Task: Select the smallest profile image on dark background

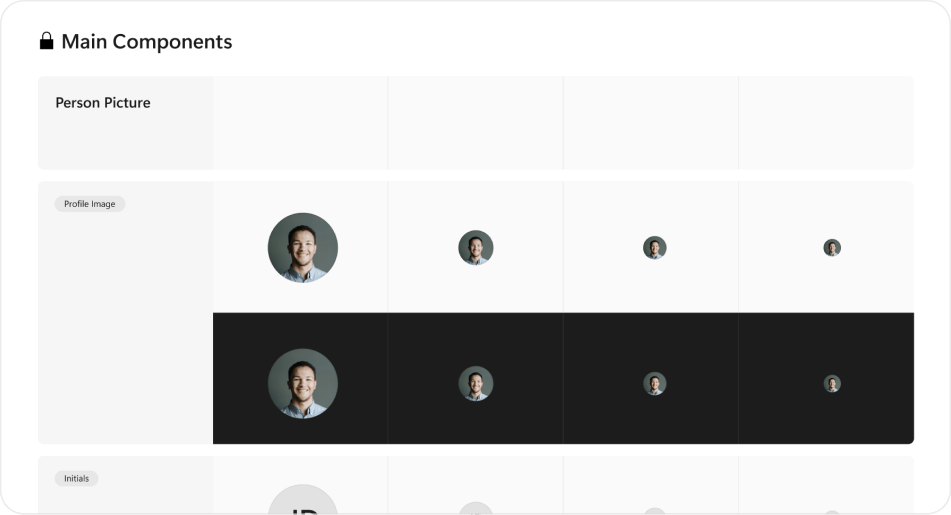Action: [x=832, y=383]
